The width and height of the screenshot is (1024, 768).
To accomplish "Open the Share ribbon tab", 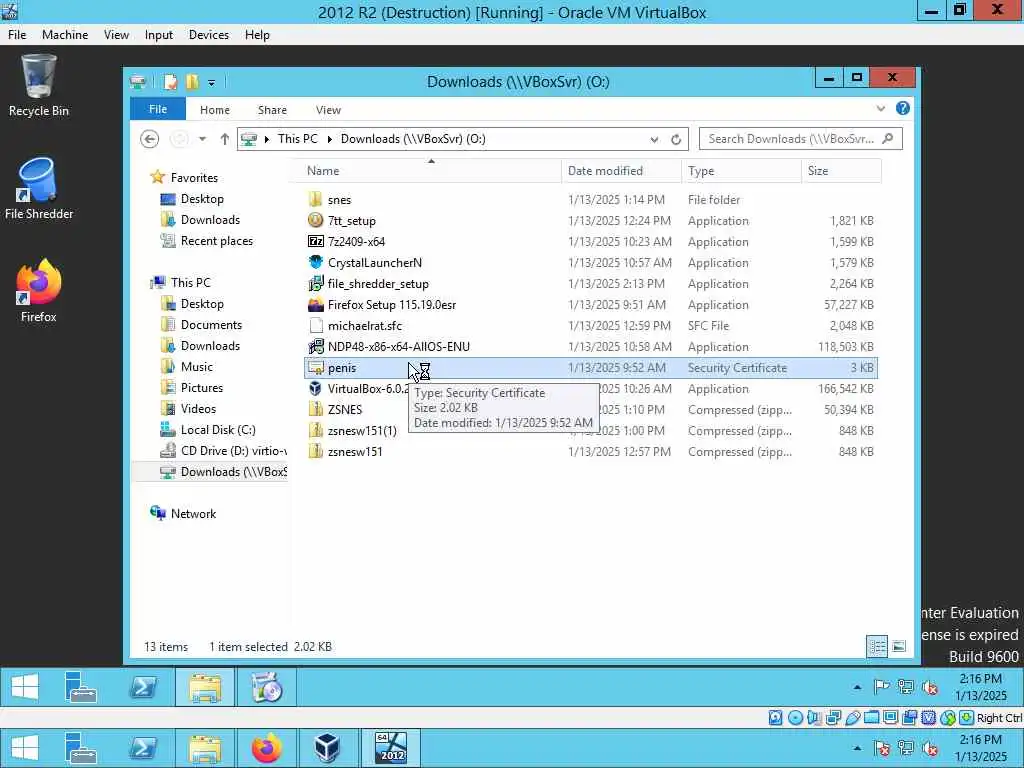I will [272, 110].
